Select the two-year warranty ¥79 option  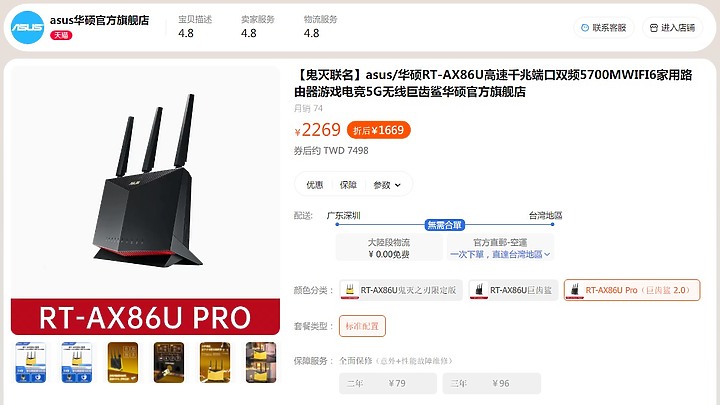tap(388, 383)
